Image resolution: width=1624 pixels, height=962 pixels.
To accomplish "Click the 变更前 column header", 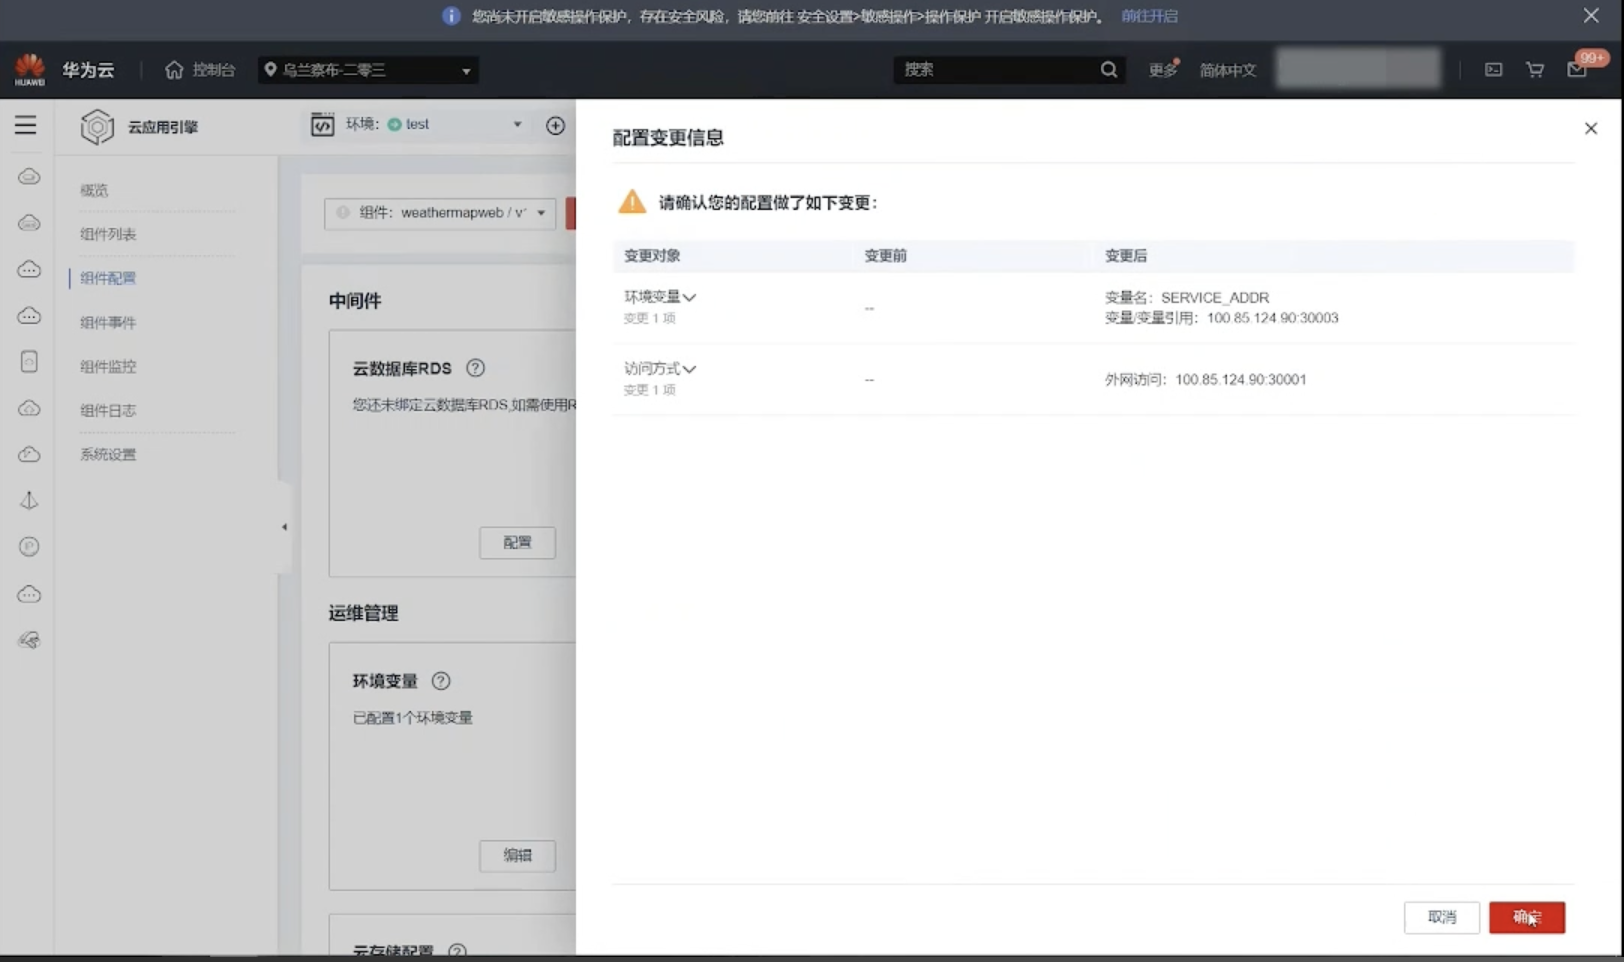I will tap(885, 256).
